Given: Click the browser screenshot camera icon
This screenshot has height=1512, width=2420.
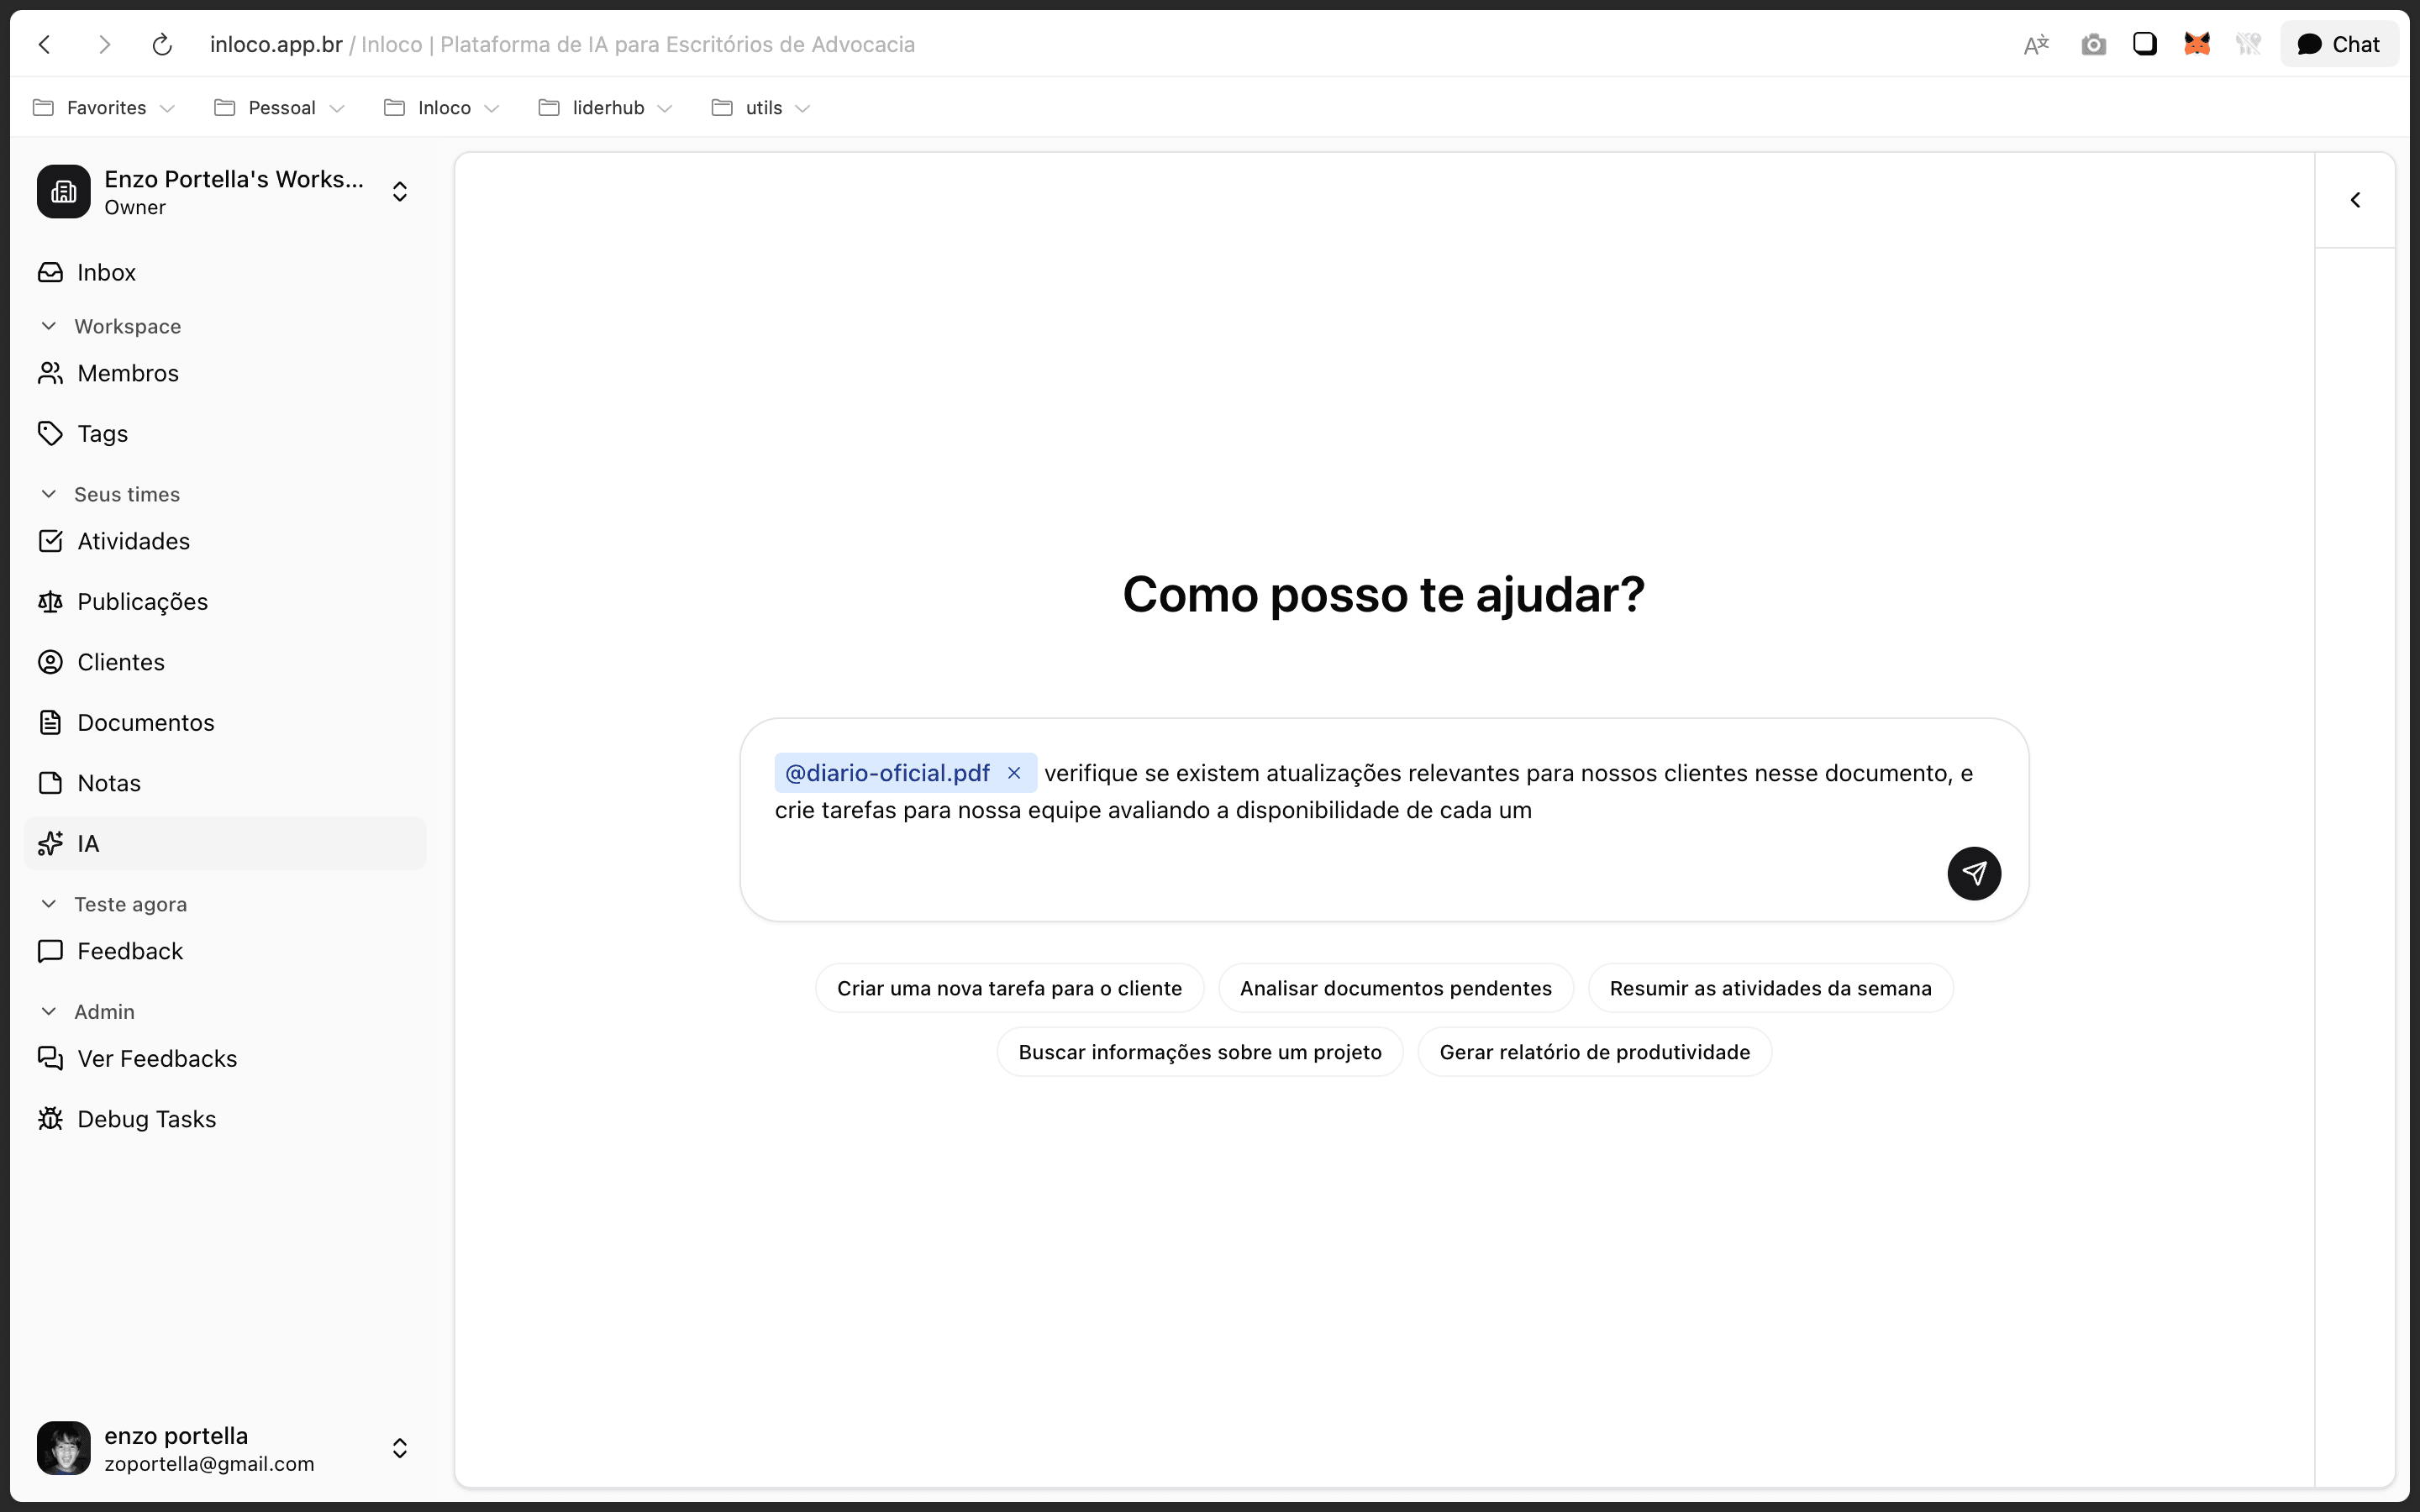Looking at the screenshot, I should point(2093,45).
